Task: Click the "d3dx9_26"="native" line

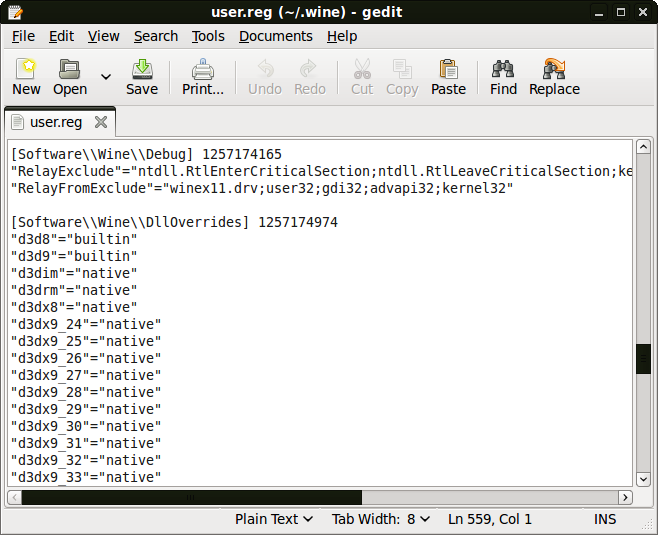Action: [x=86, y=358]
